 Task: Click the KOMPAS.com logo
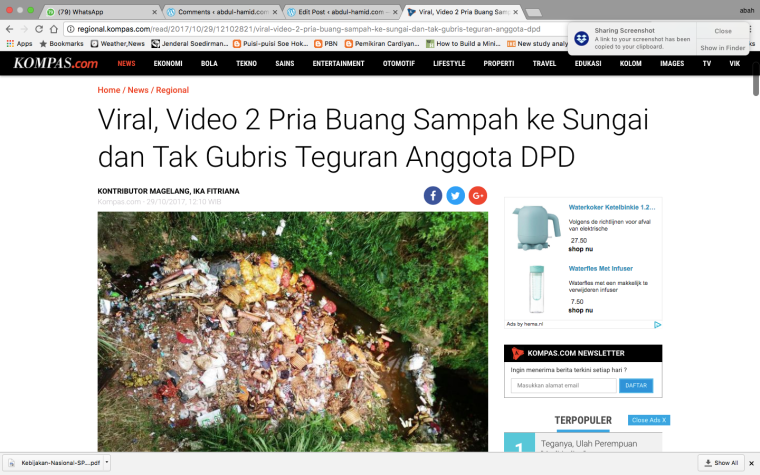[x=55, y=63]
